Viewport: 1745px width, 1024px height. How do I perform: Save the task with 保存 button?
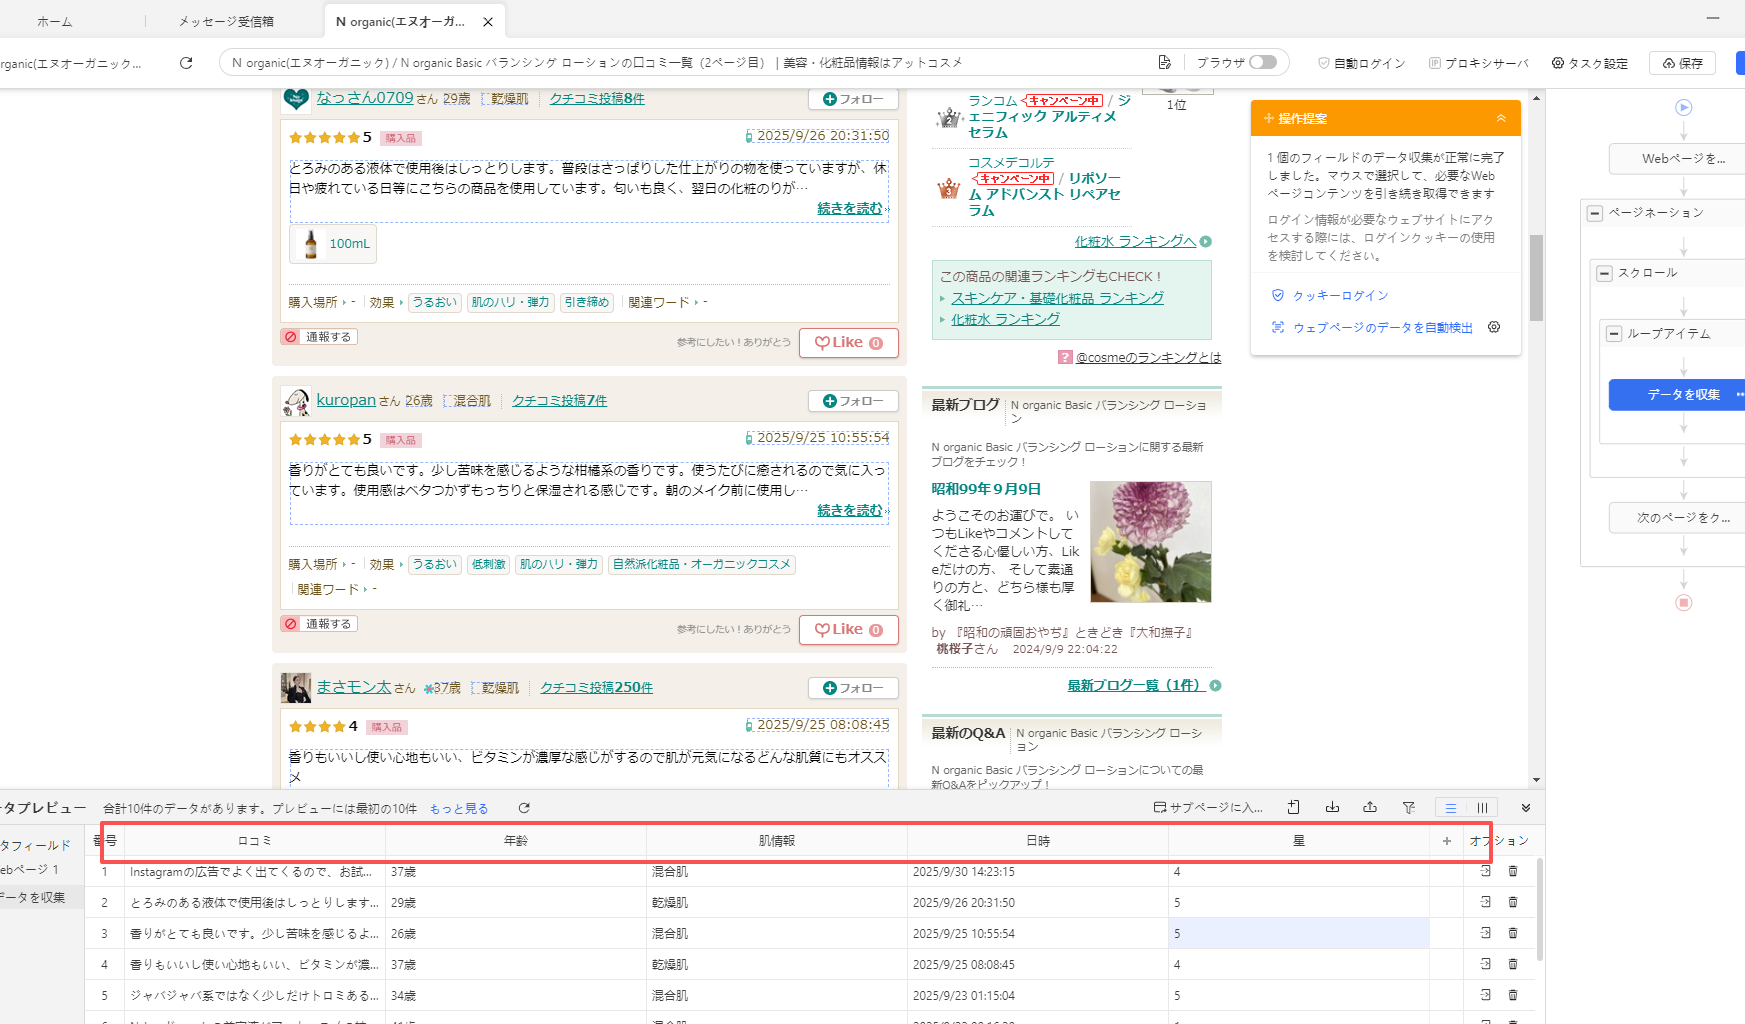[1683, 63]
